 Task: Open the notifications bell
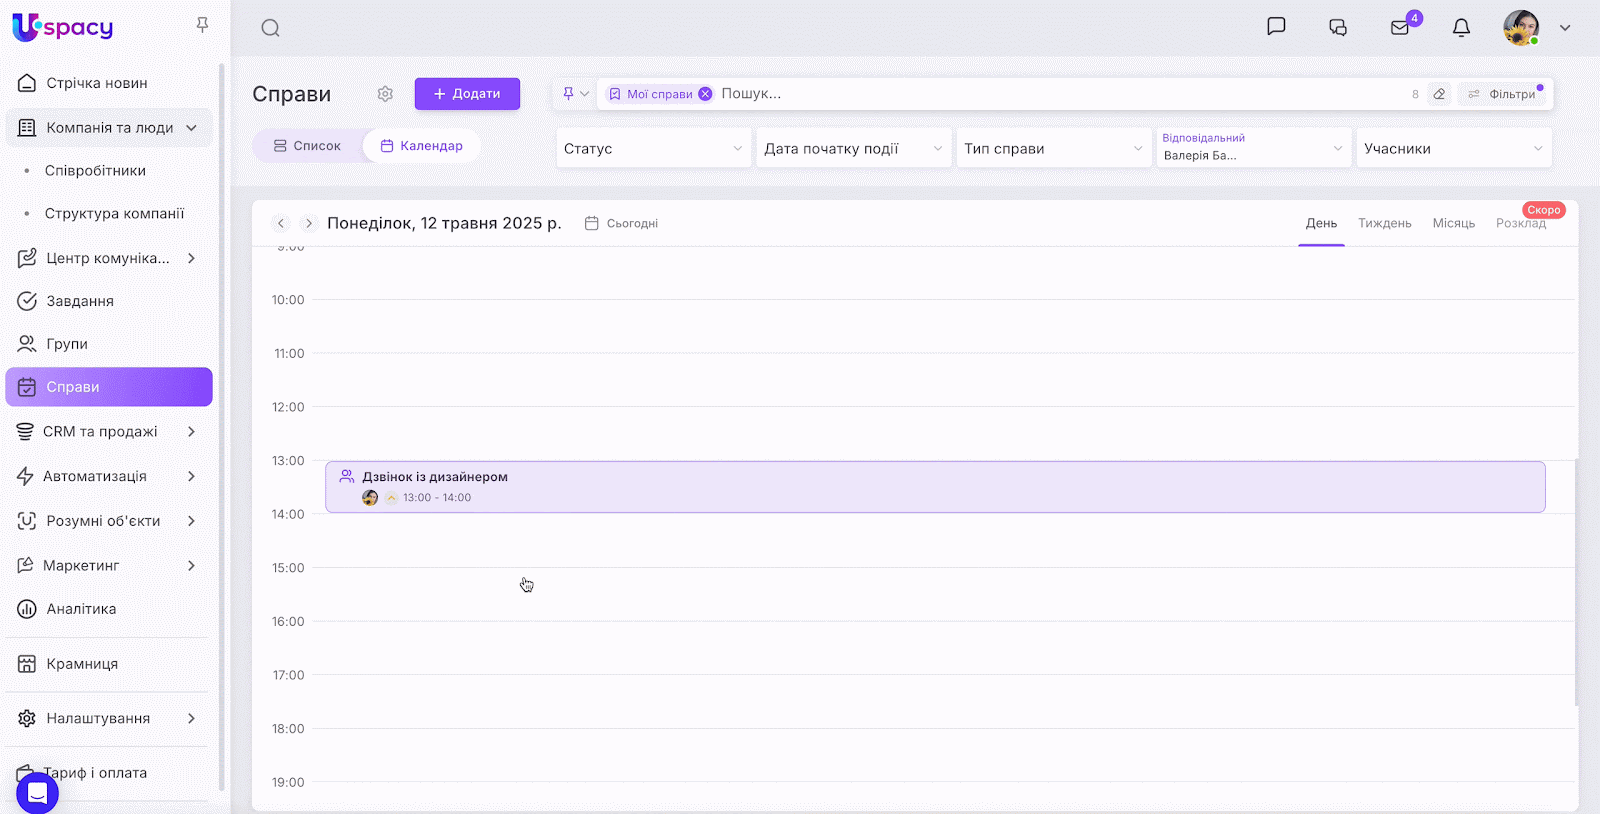1461,28
